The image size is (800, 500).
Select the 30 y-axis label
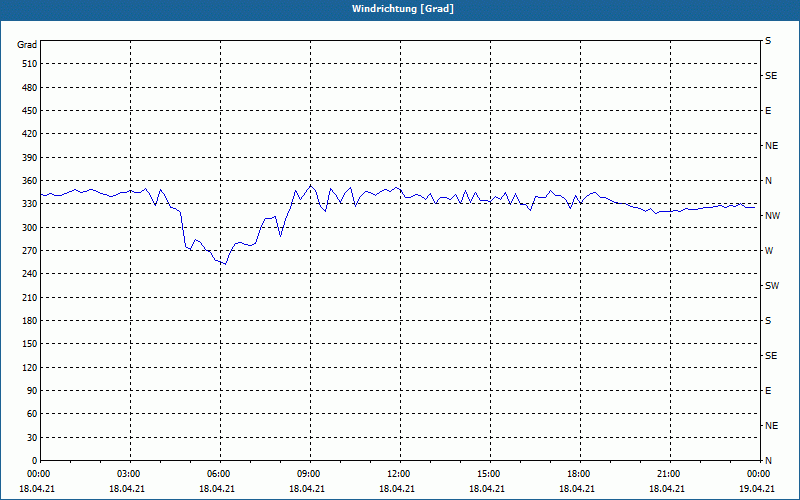(x=31, y=437)
